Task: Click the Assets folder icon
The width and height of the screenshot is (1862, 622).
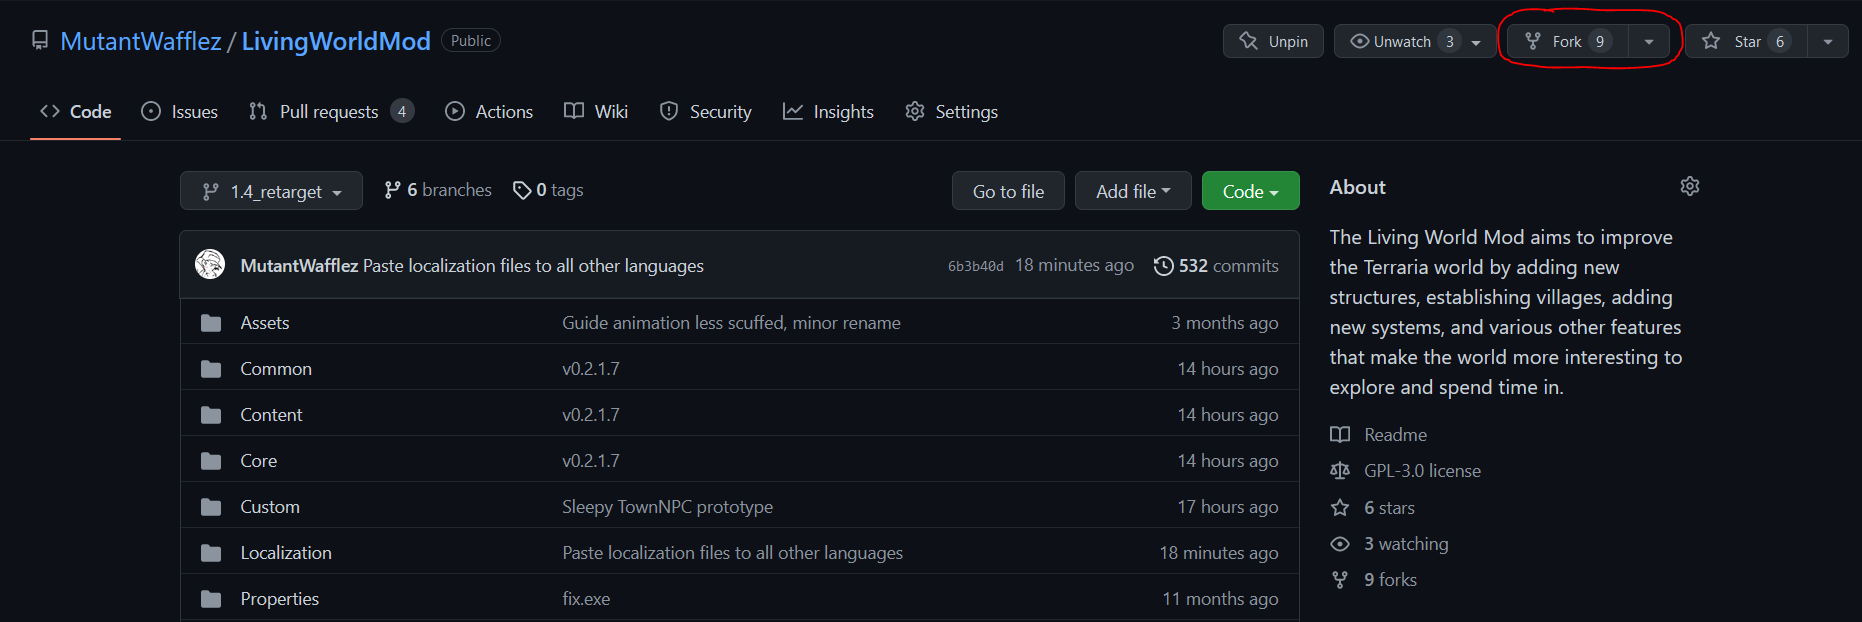Action: (211, 323)
